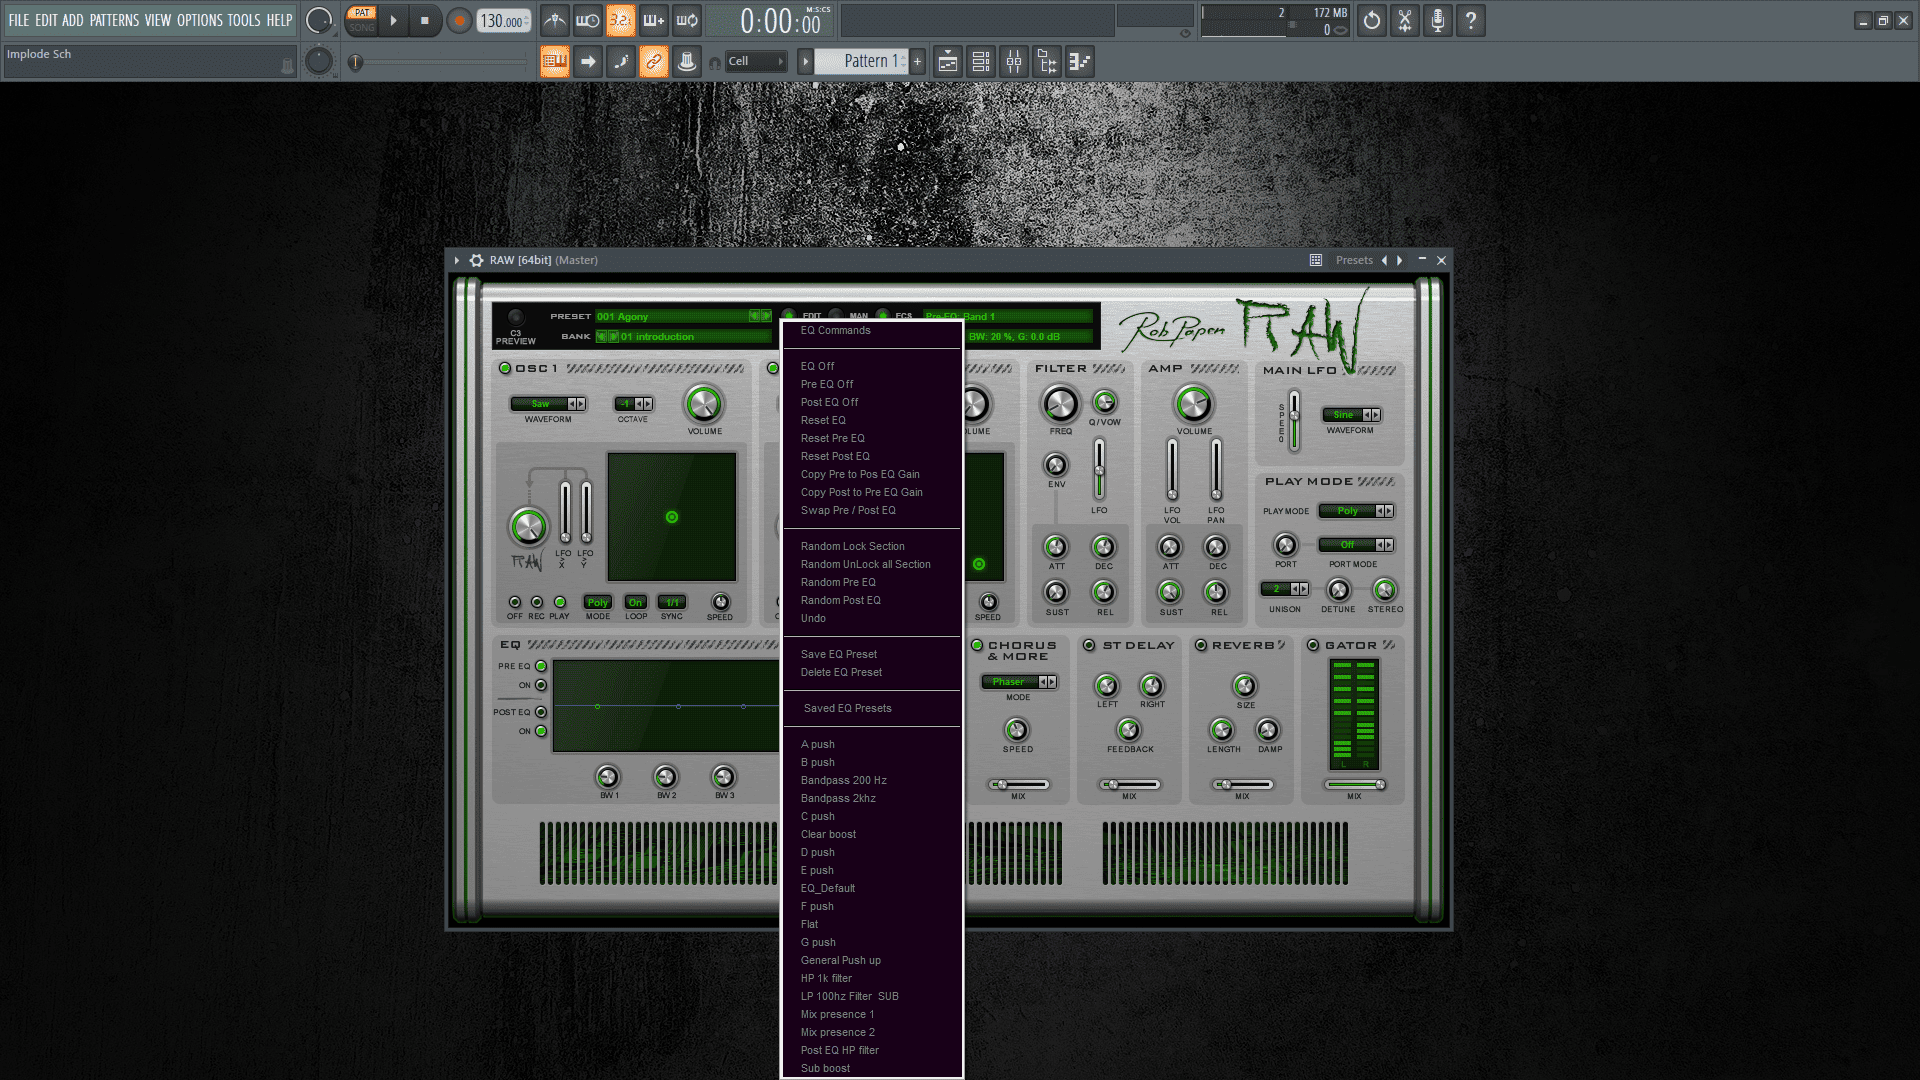Toggle OSC 1 LFO Loop On button
Screen dimensions: 1920x1080
point(636,602)
